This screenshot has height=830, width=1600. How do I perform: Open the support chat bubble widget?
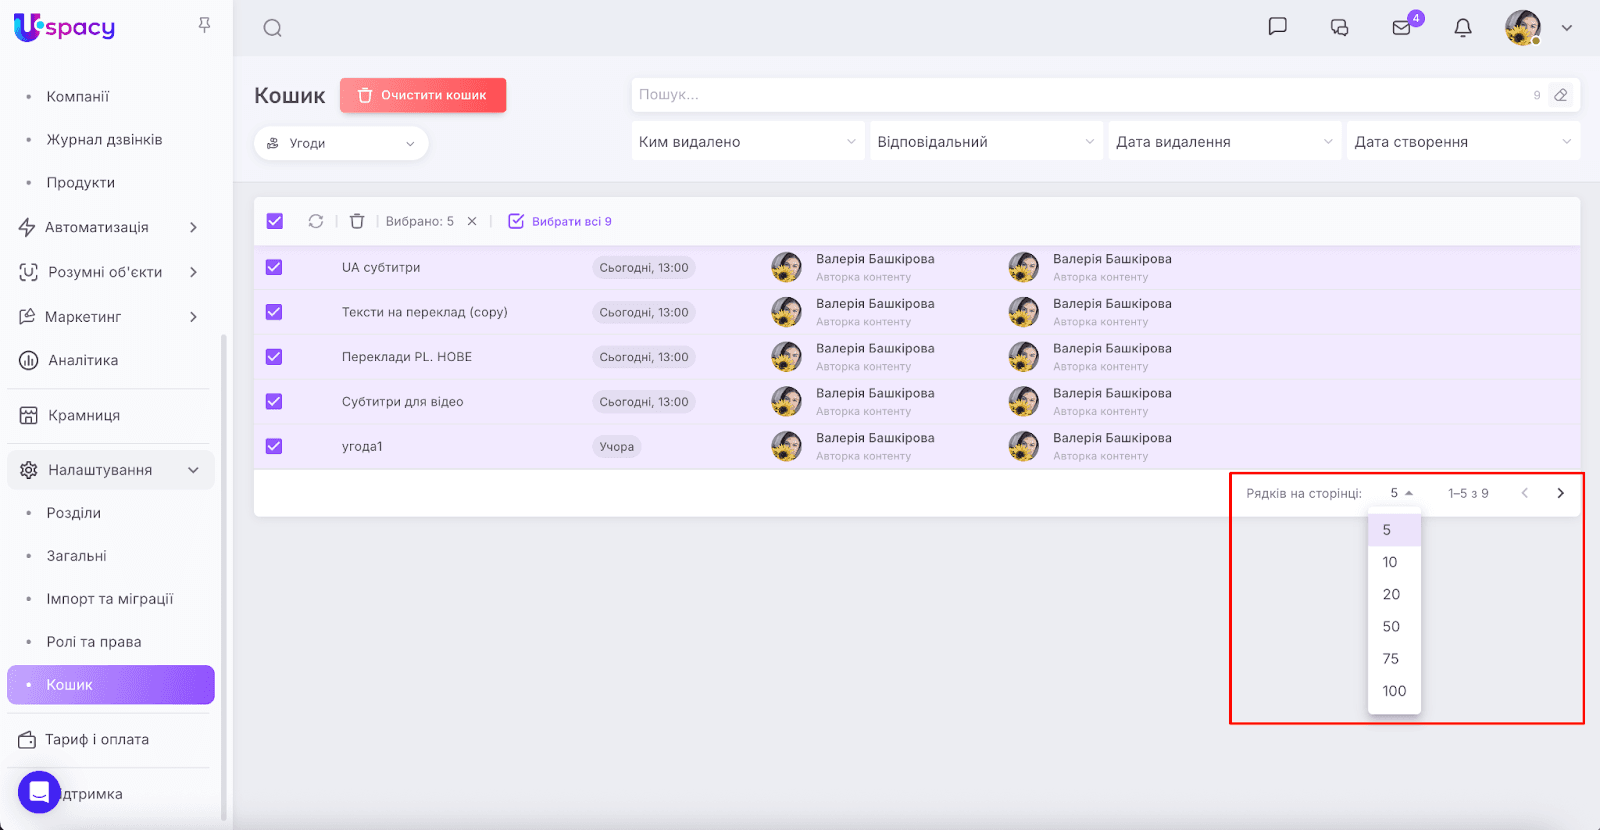(39, 792)
